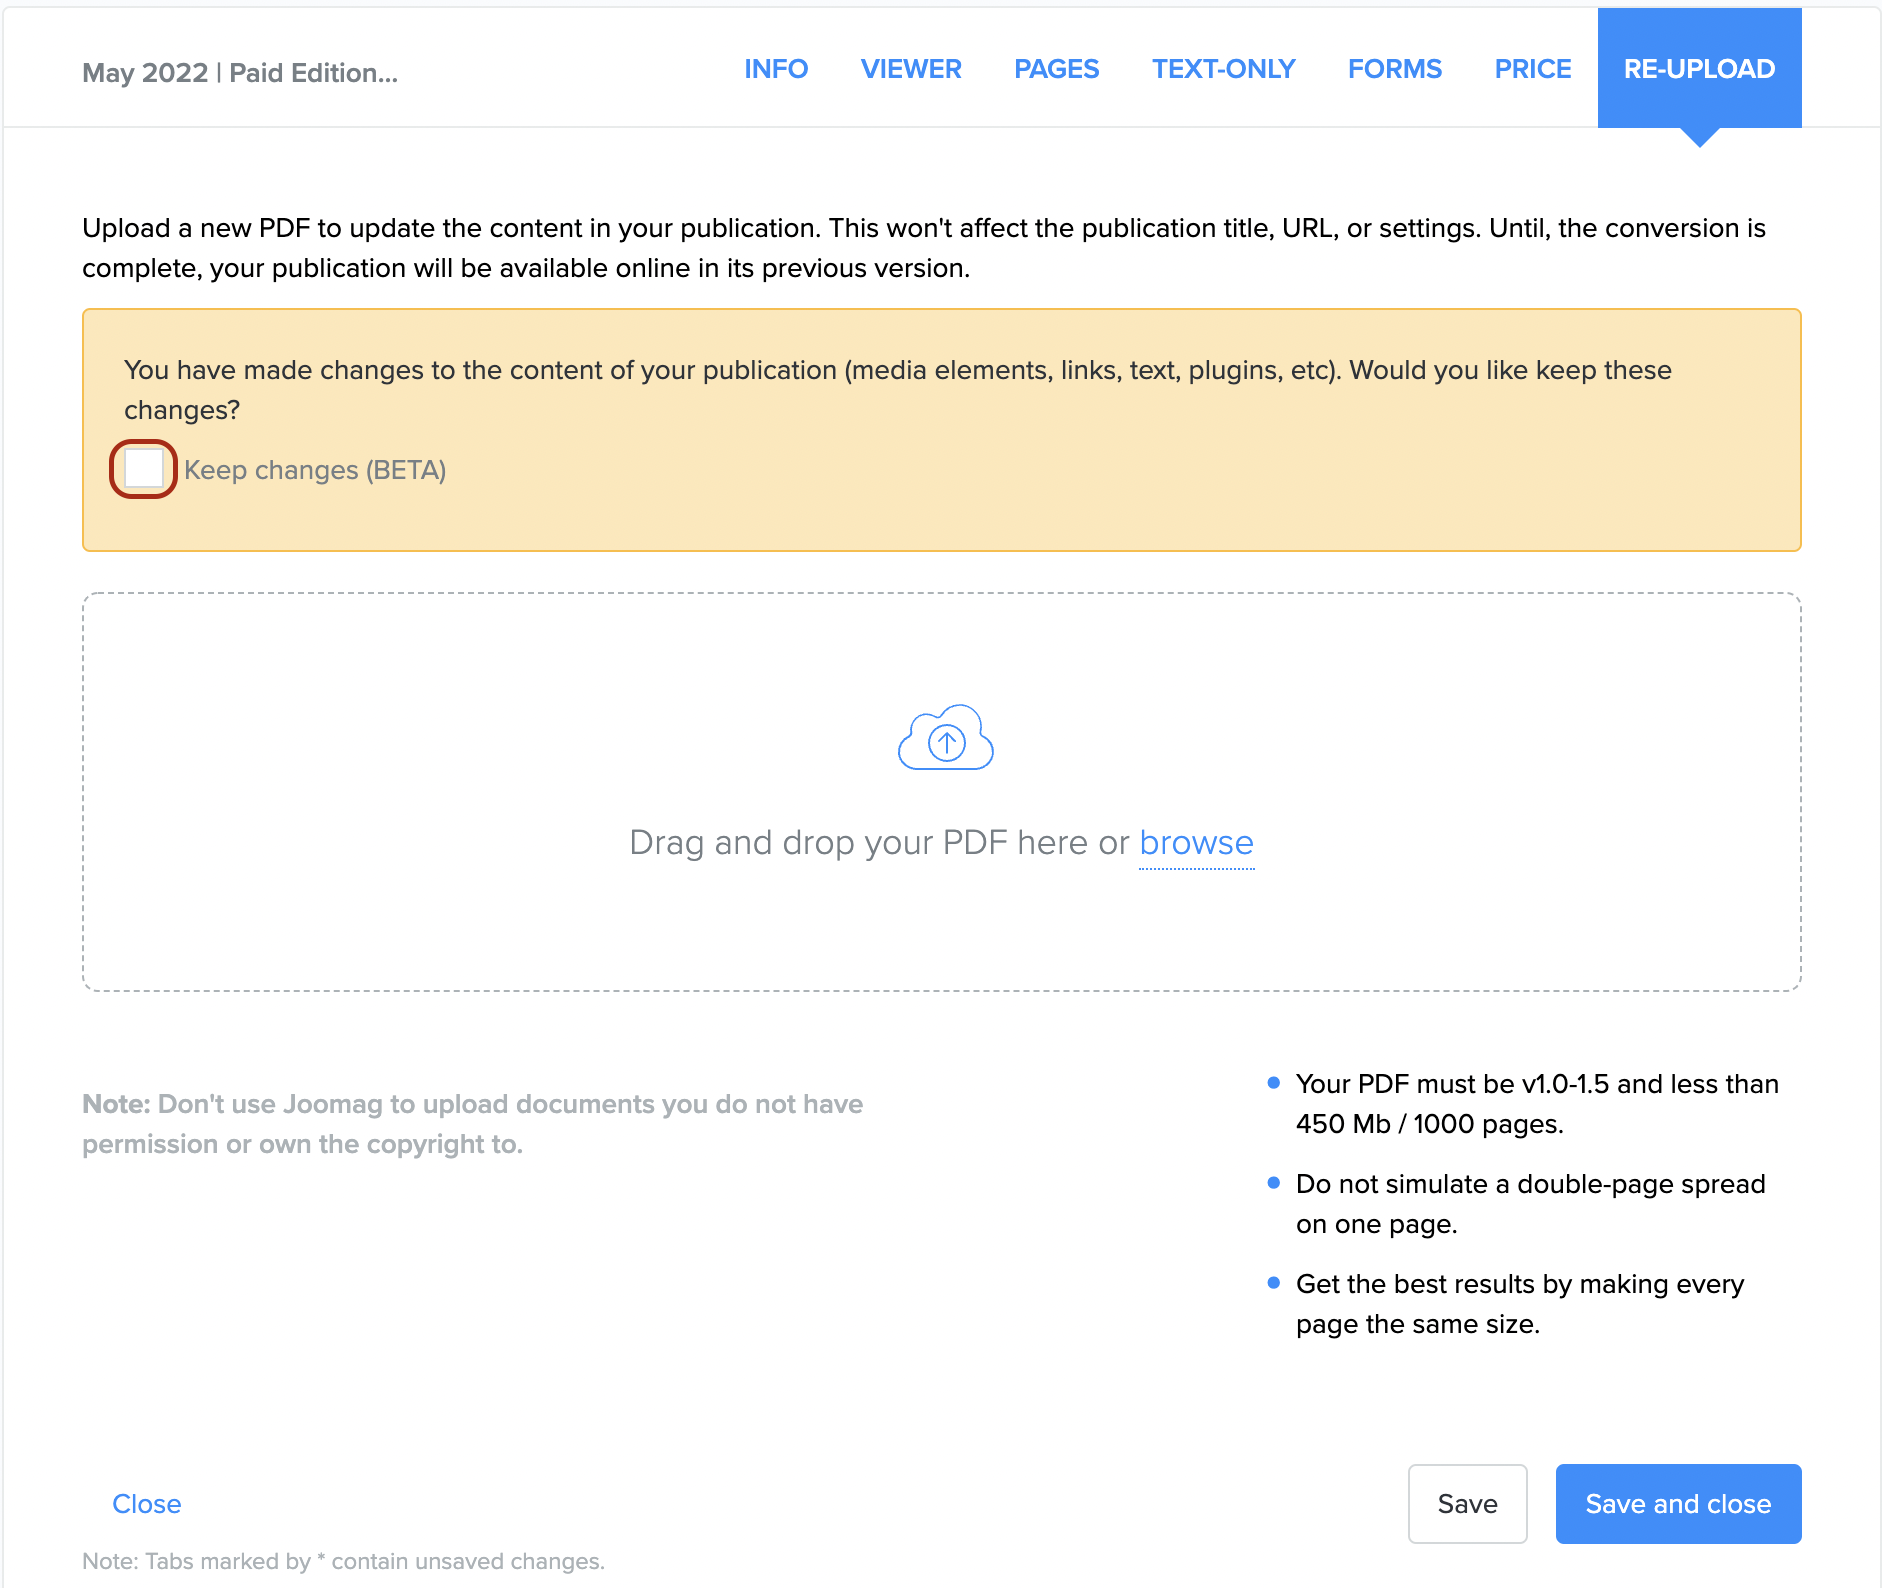1882x1588 pixels.
Task: Click the "Drag and drop your PDF" text
Action: pos(878,843)
